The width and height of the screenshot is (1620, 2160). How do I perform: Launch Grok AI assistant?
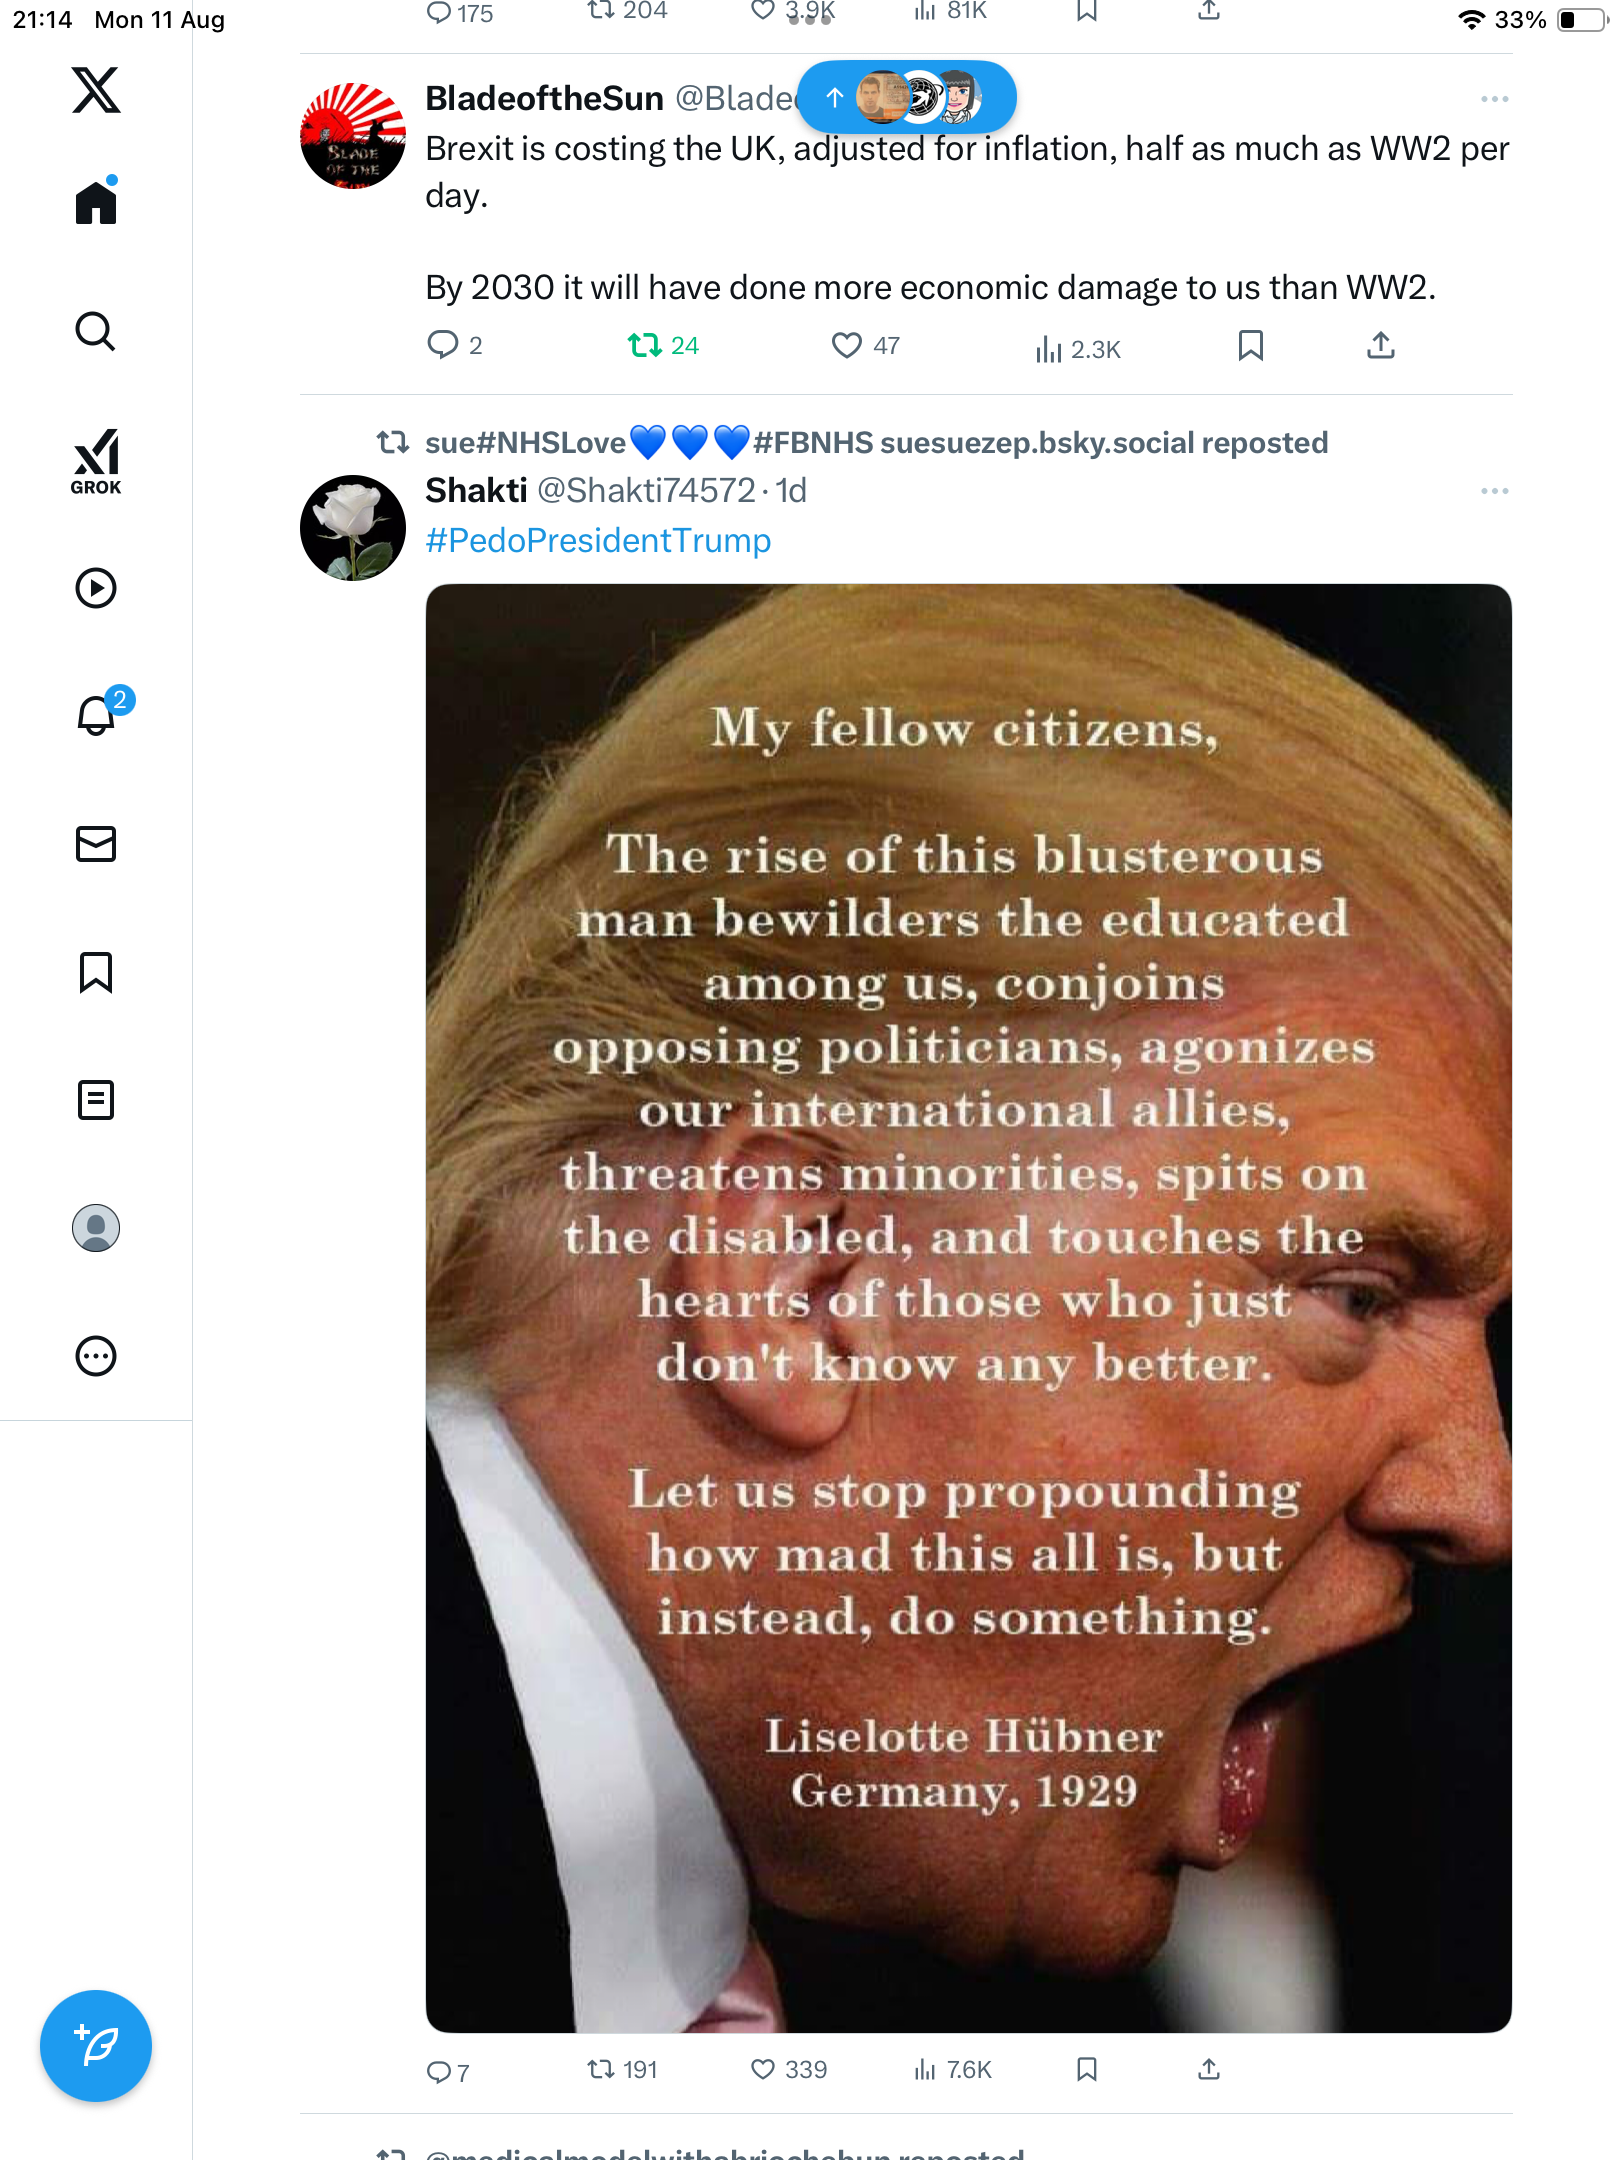[96, 461]
